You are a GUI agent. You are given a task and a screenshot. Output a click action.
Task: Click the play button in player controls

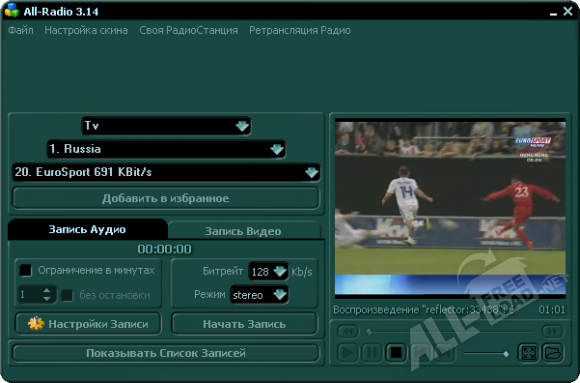click(347, 353)
